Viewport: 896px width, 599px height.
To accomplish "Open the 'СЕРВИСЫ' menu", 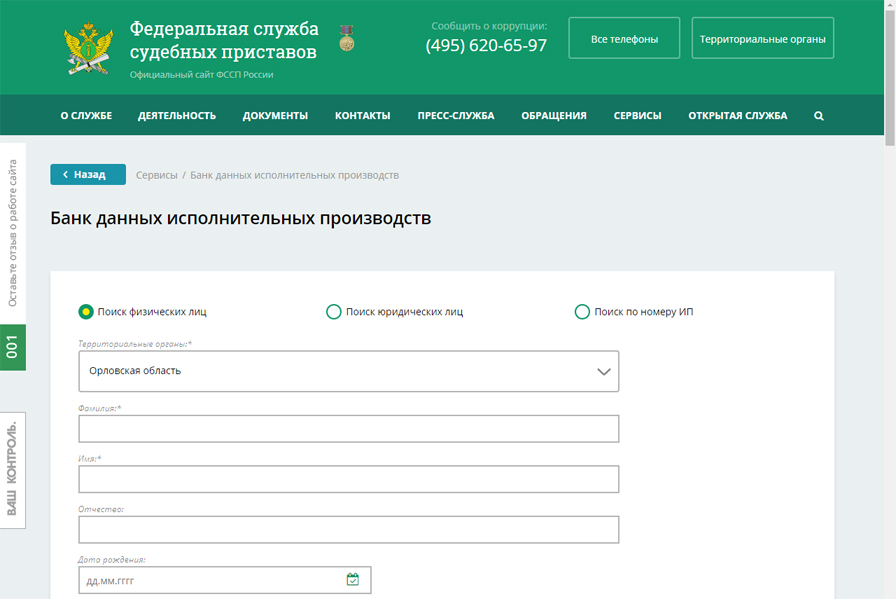I will (637, 115).
